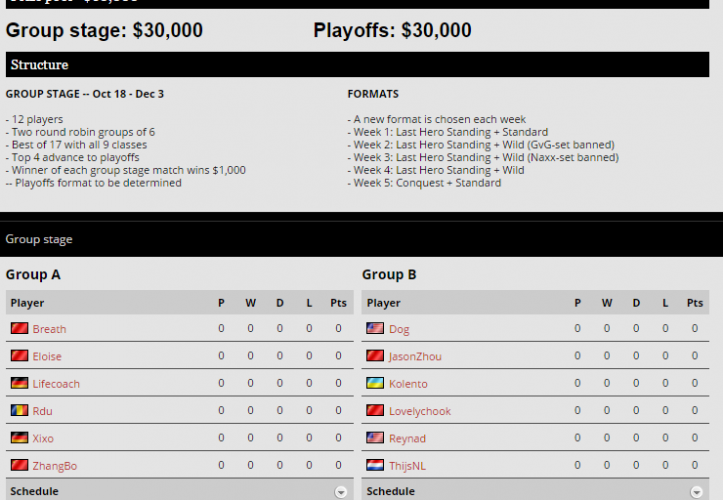
Task: Open Lovelychook's player link
Action: click(x=420, y=411)
